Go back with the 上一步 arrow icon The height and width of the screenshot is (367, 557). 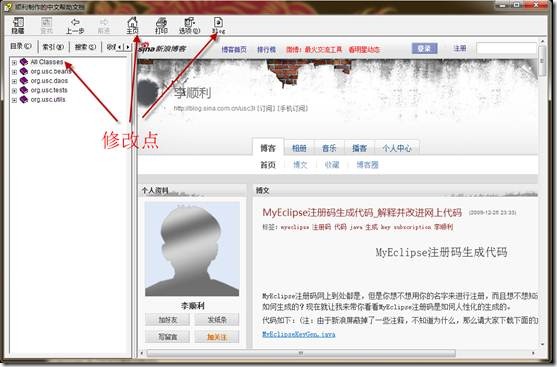[x=75, y=22]
